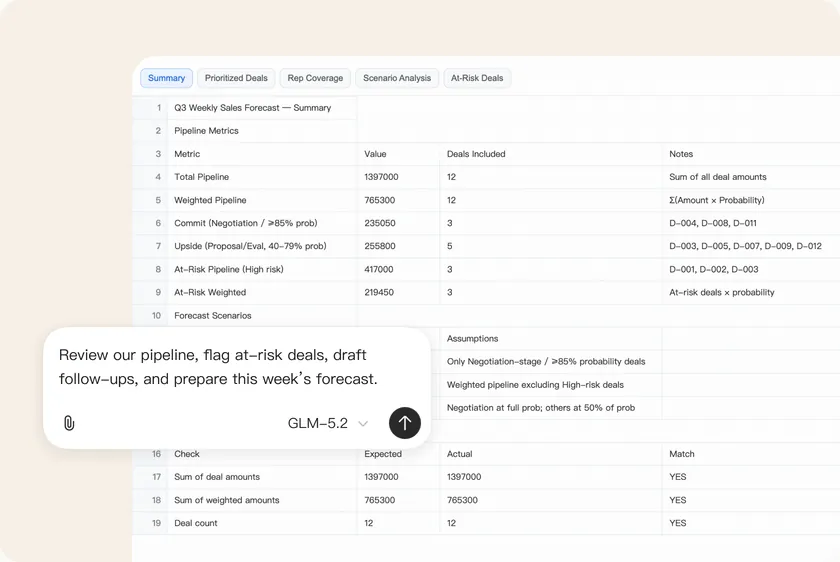Select the note 'D-004, D-008, D-011'

[x=751, y=223]
